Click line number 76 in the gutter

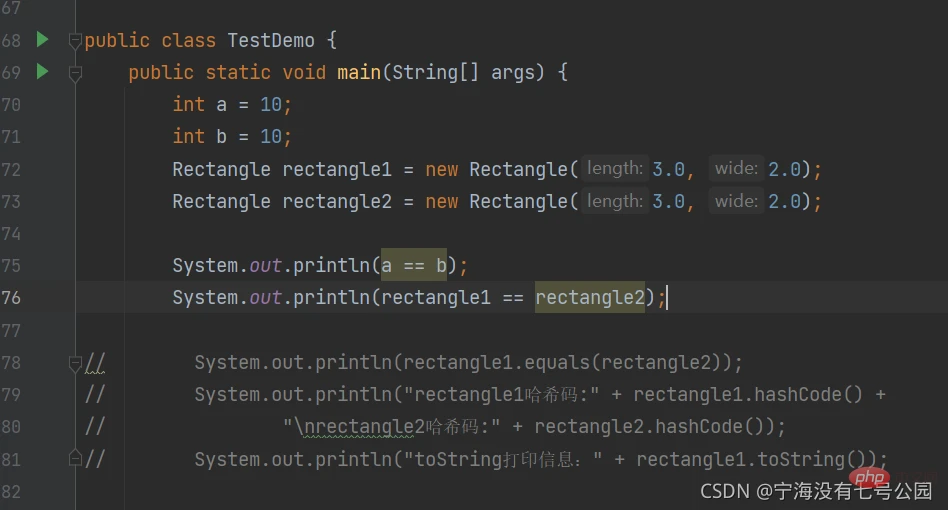(12, 297)
